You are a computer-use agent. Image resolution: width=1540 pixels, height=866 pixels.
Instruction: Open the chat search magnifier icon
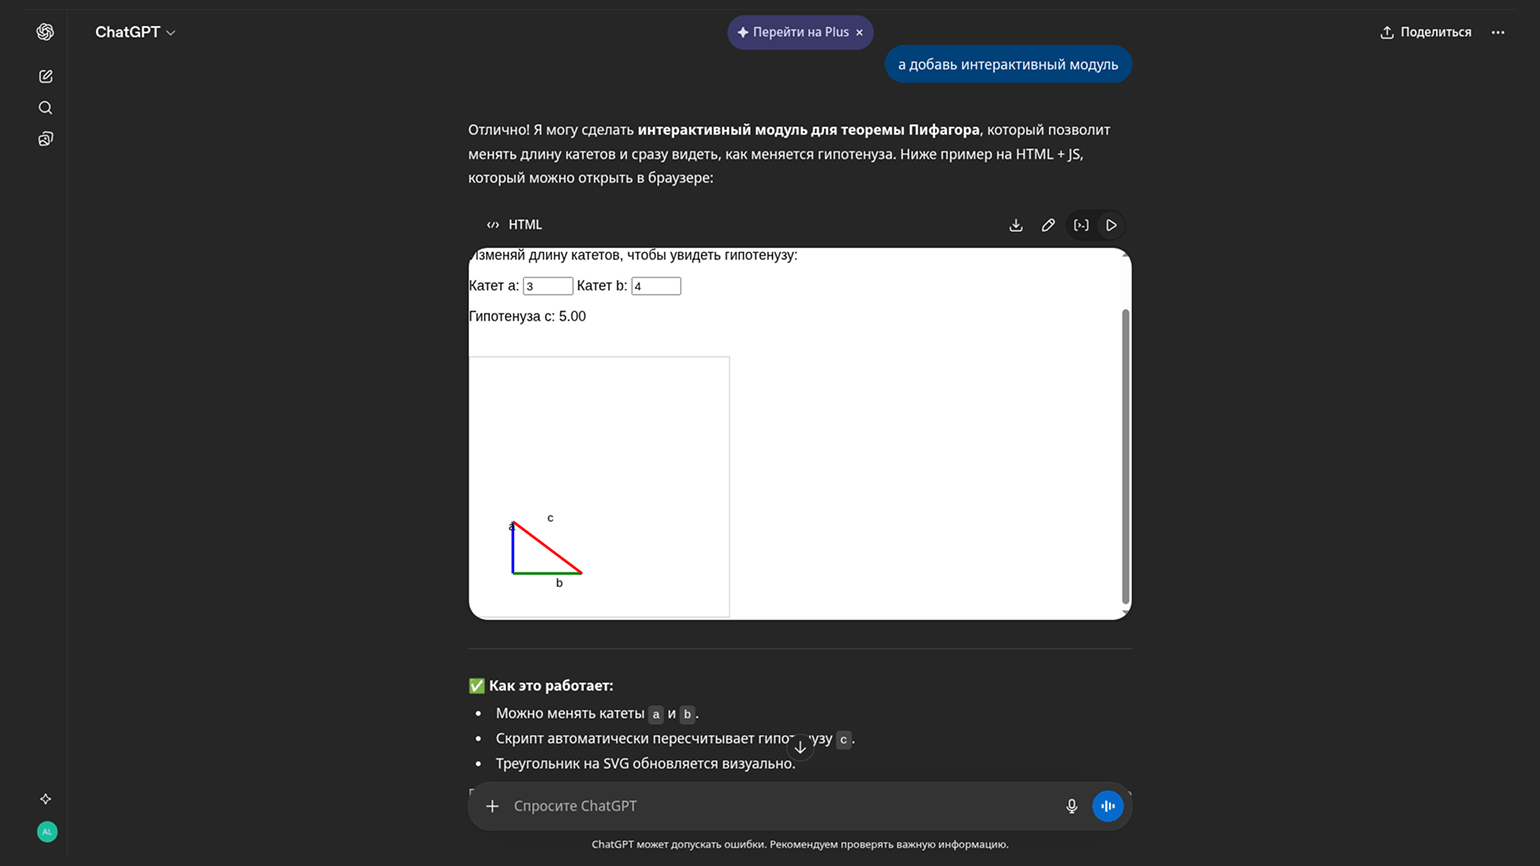(x=45, y=108)
